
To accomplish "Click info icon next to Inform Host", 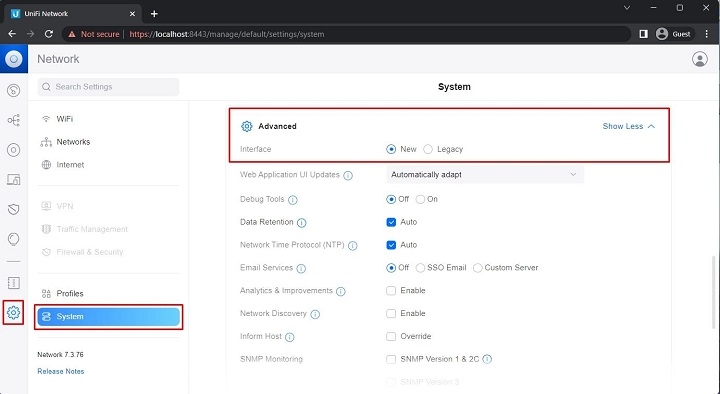I will click(x=289, y=337).
